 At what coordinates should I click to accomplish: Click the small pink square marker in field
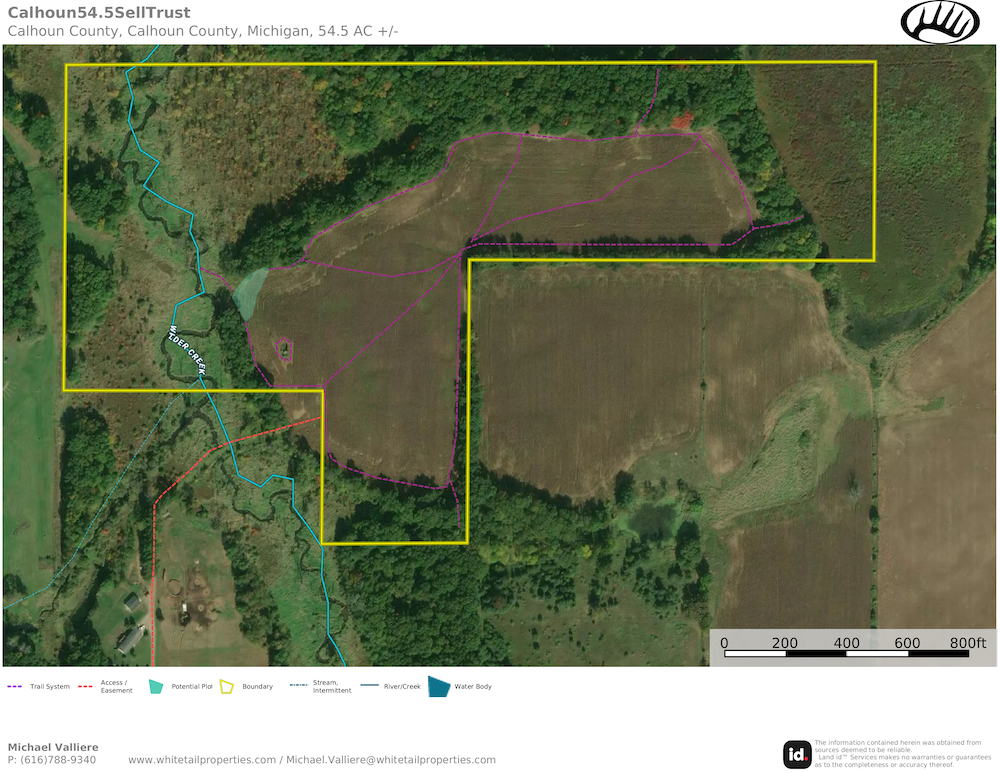pyautogui.click(x=284, y=348)
